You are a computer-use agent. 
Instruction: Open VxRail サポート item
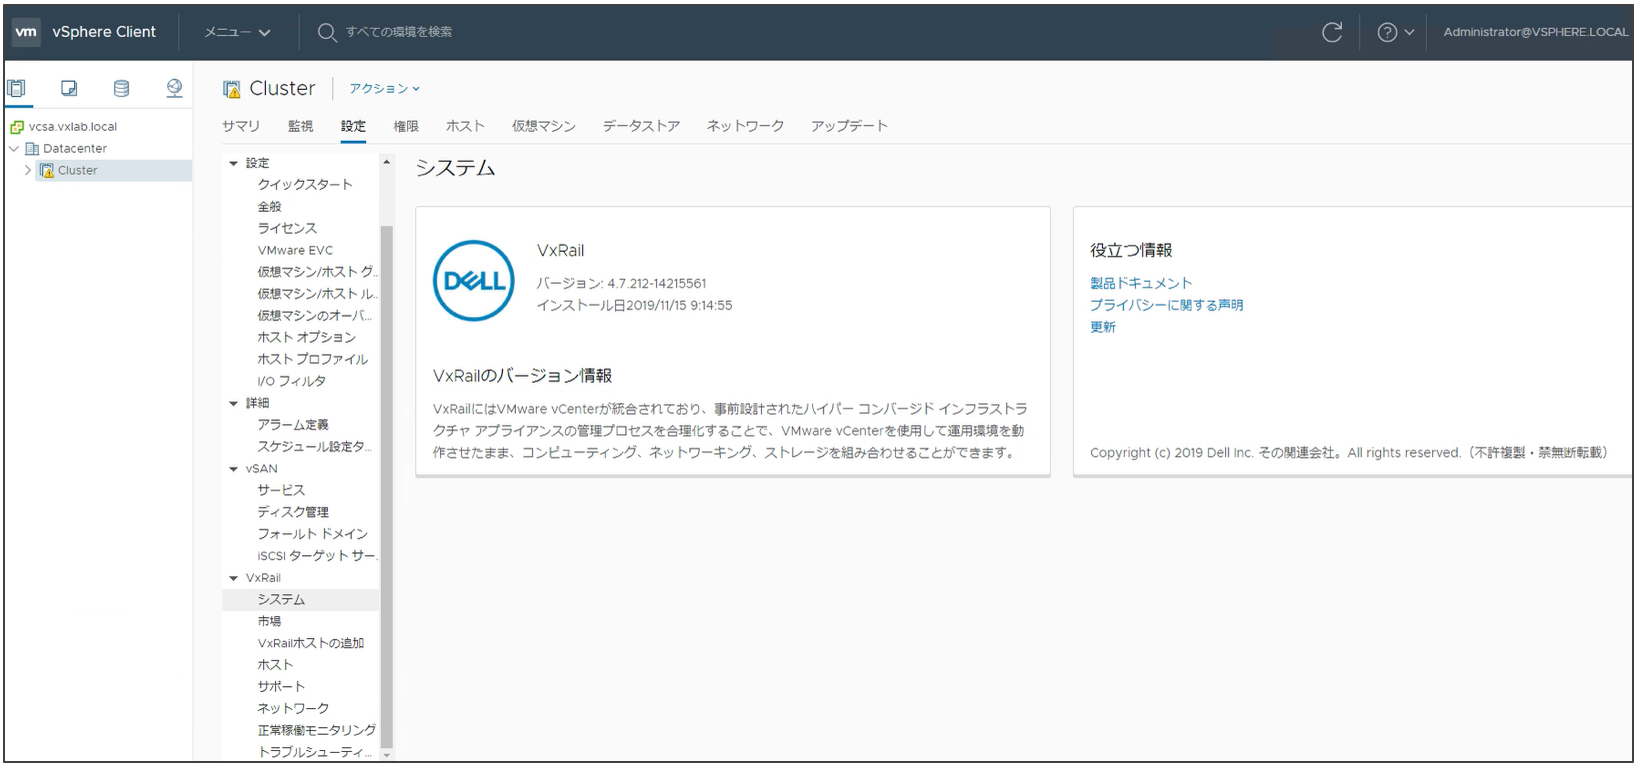(x=281, y=687)
